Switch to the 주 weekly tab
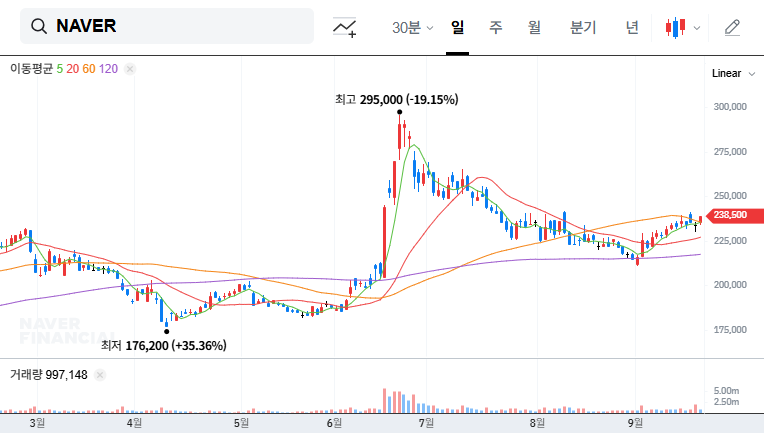 (496, 27)
